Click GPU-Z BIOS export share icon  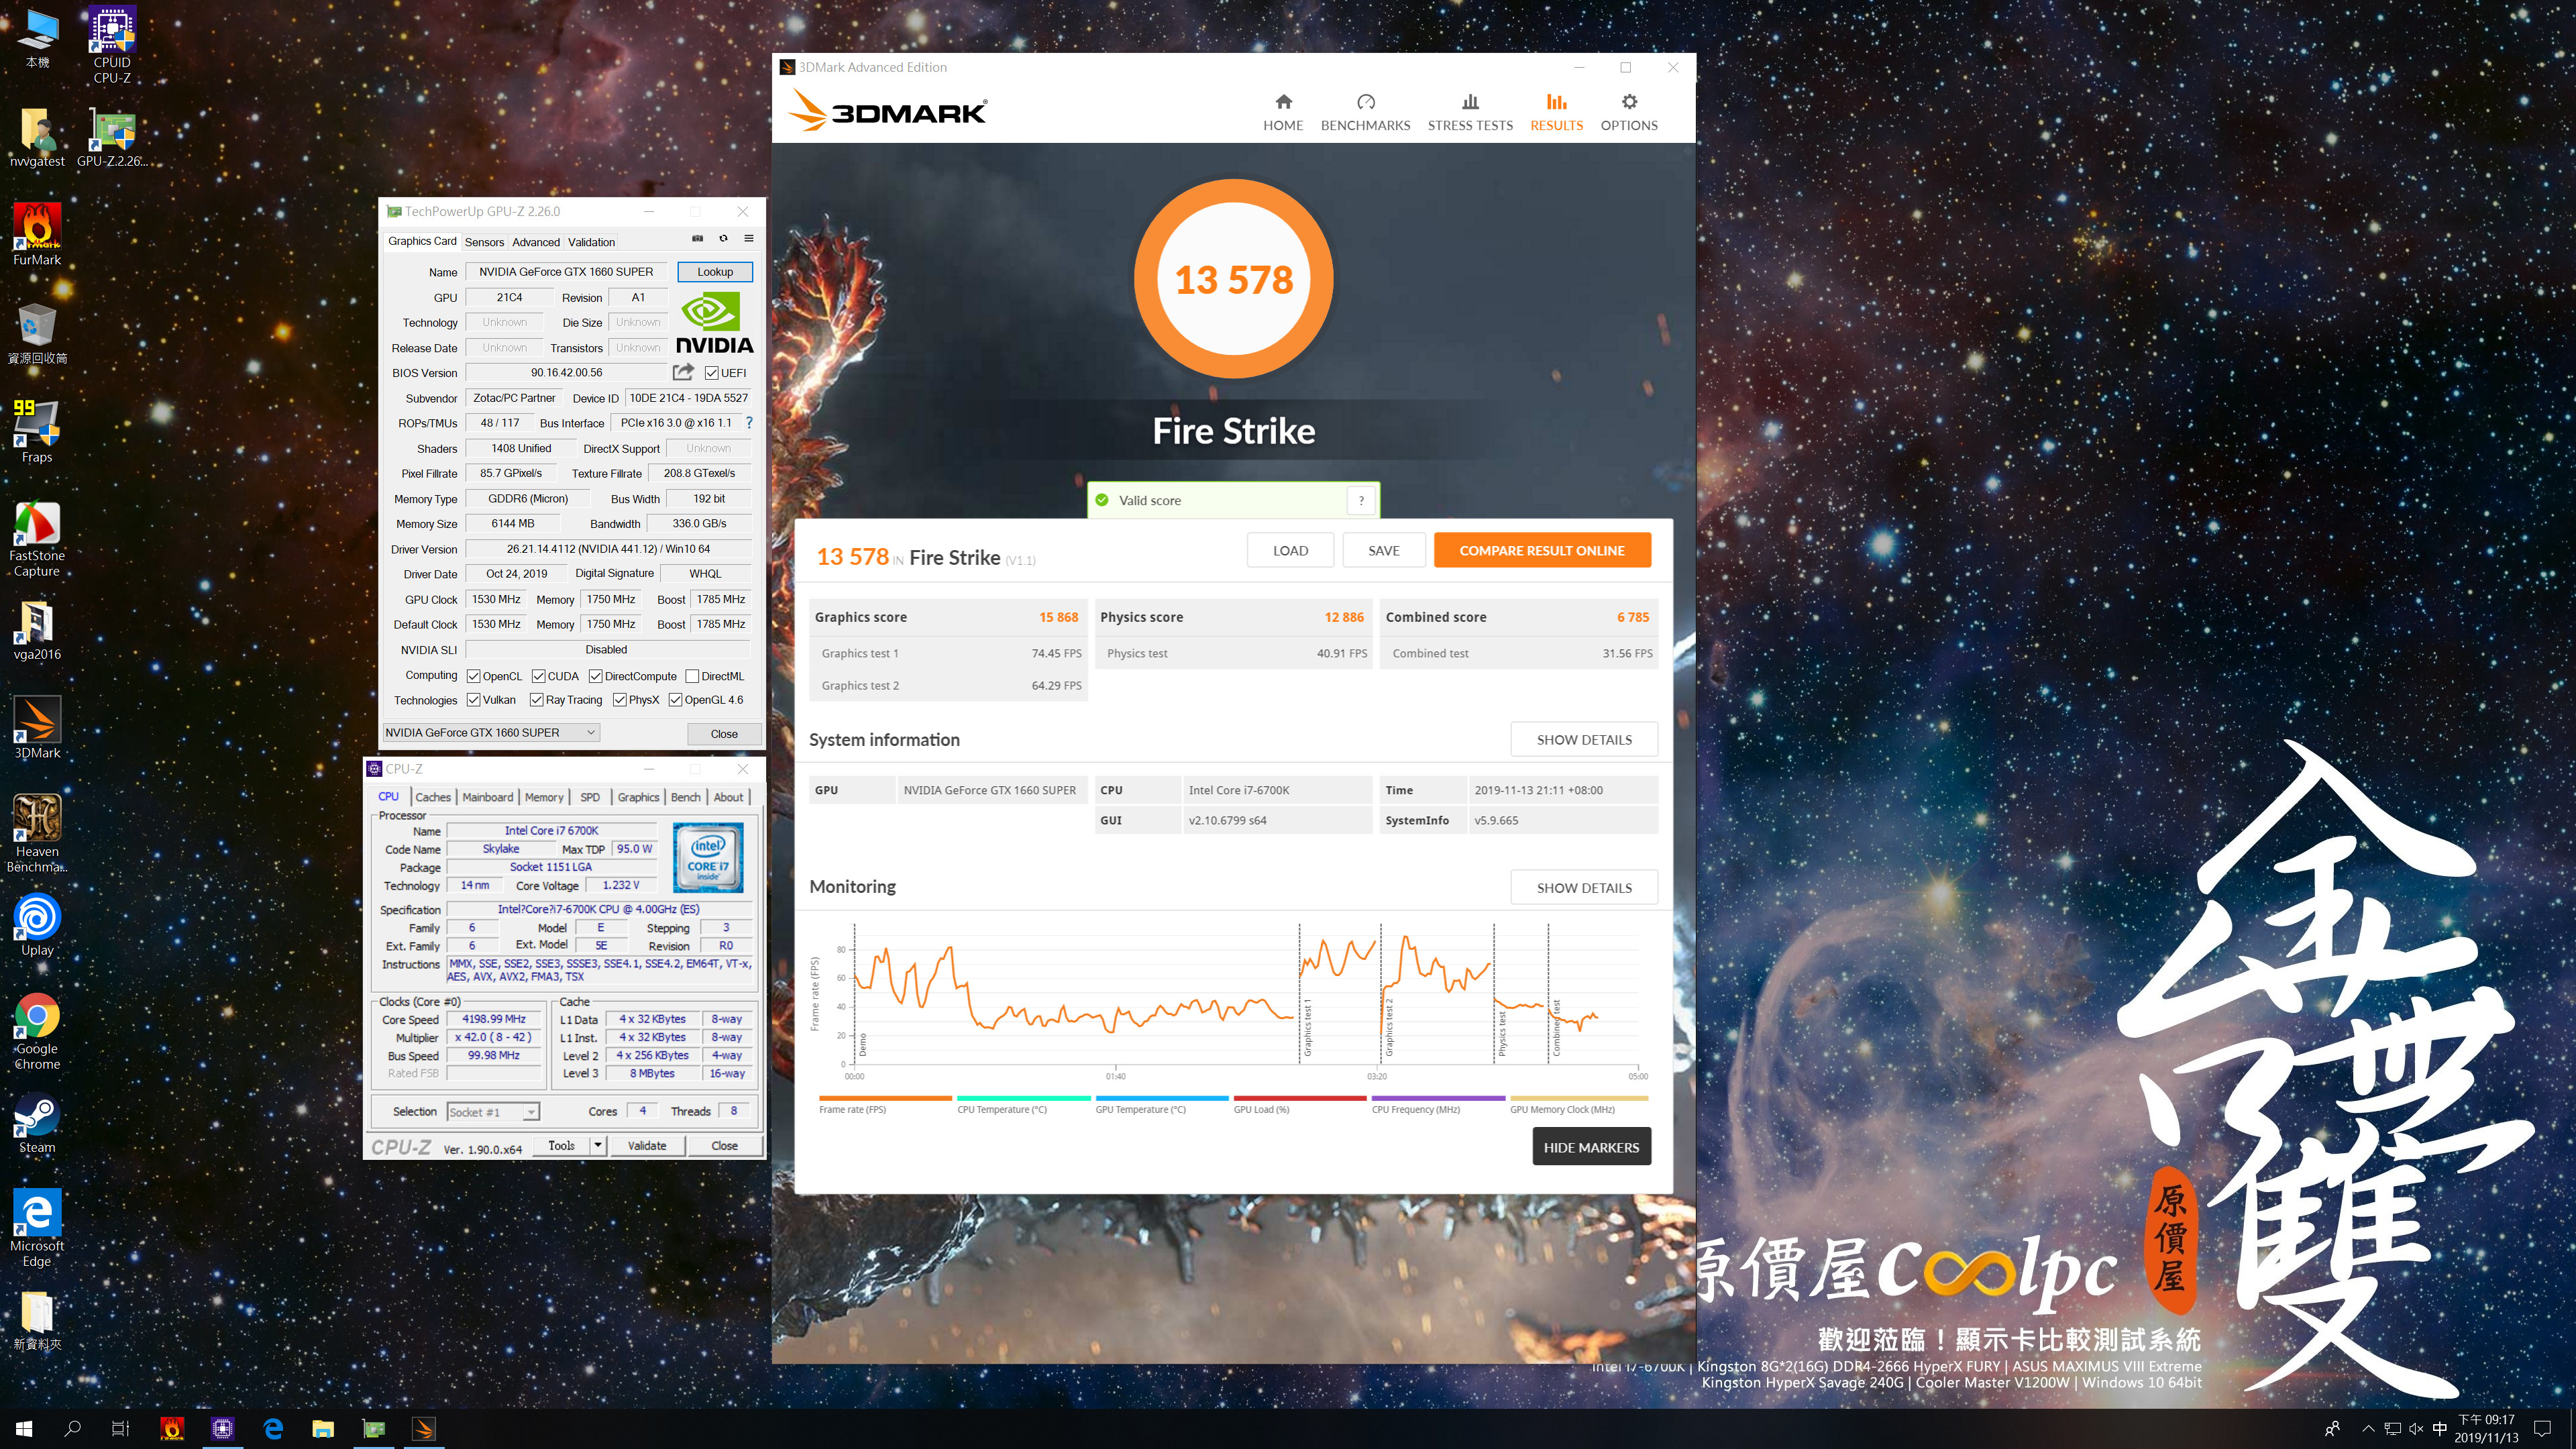pyautogui.click(x=683, y=372)
